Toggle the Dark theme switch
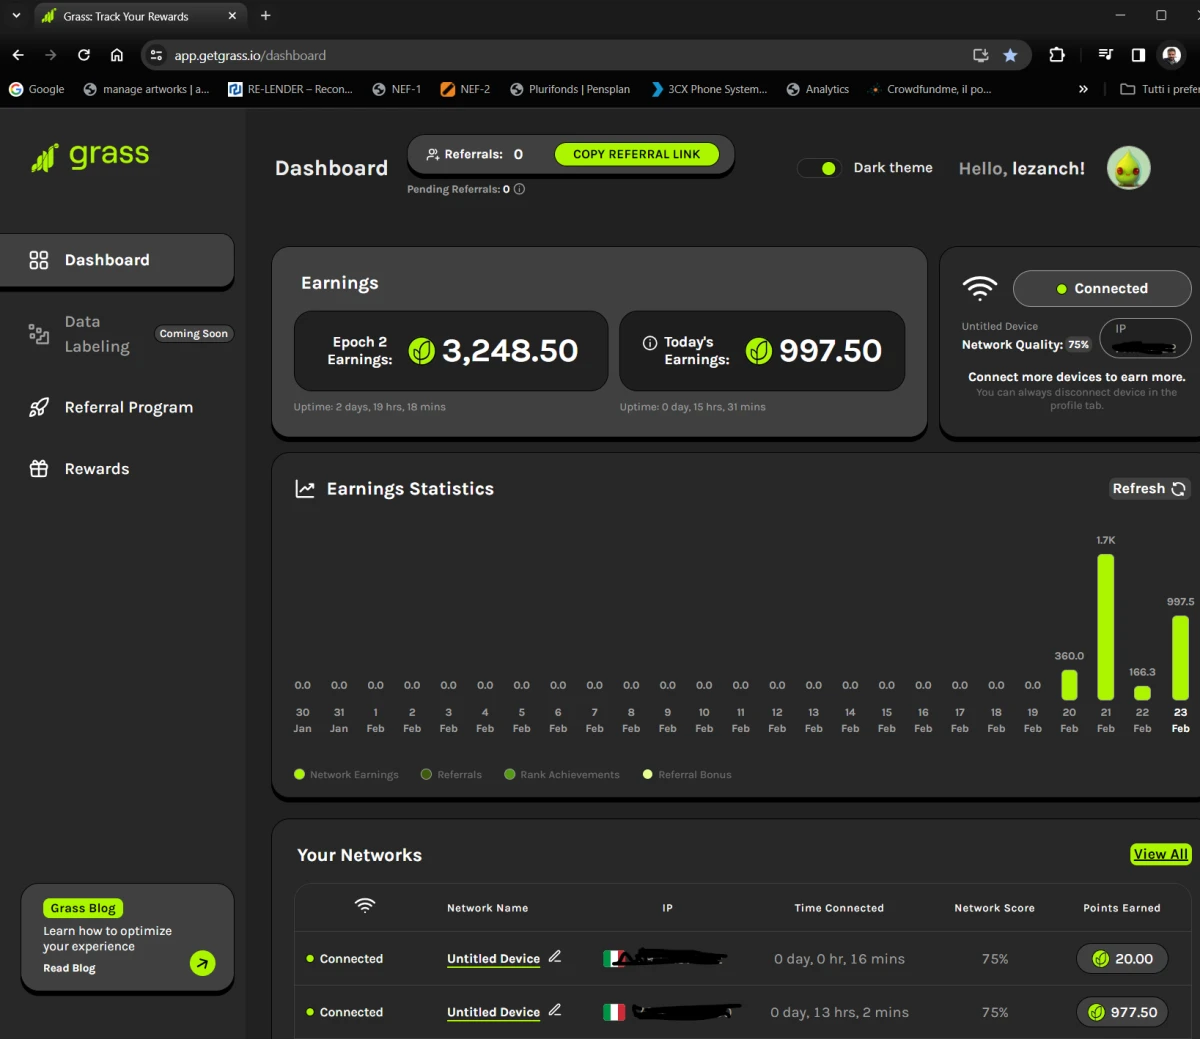 (819, 168)
